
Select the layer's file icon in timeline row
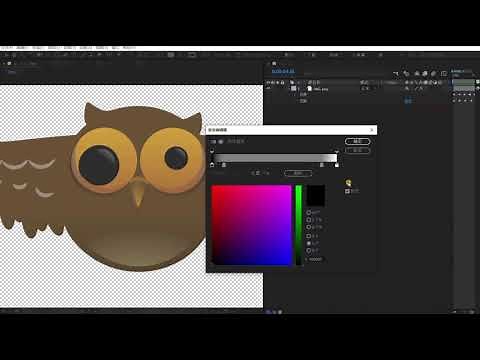tap(309, 89)
